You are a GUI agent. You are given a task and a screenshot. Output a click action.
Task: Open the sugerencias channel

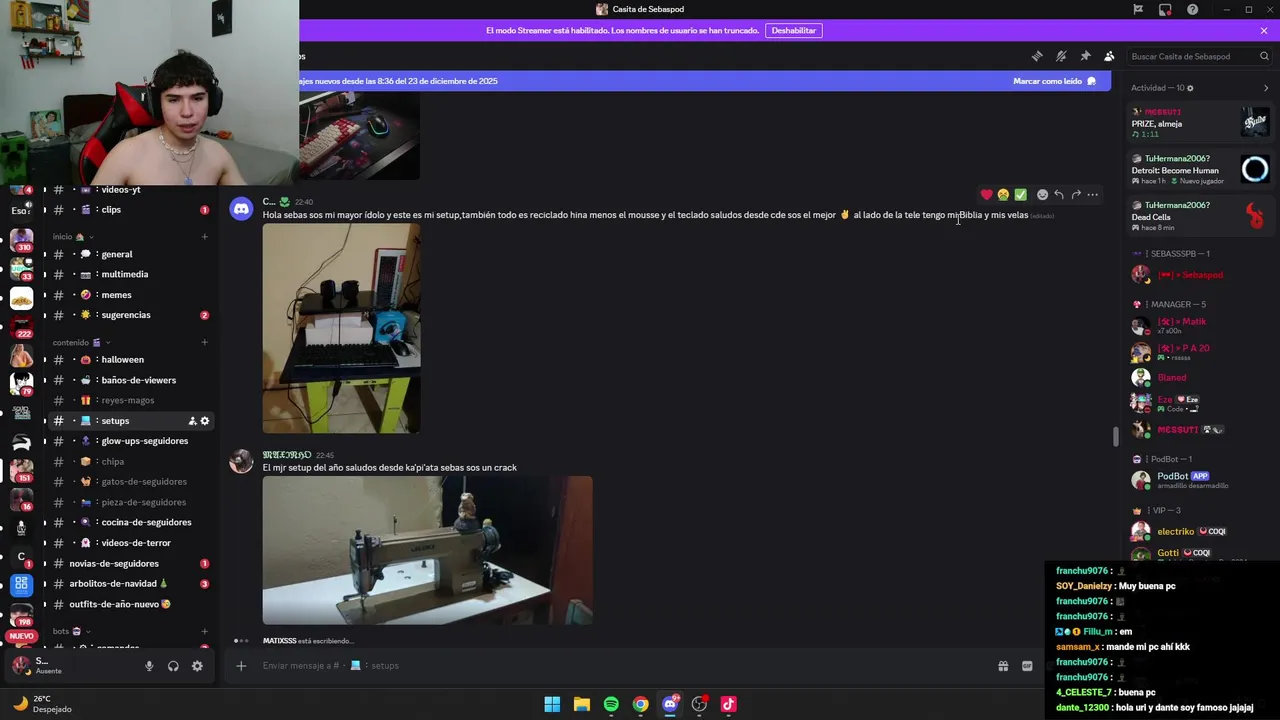[x=131, y=315]
